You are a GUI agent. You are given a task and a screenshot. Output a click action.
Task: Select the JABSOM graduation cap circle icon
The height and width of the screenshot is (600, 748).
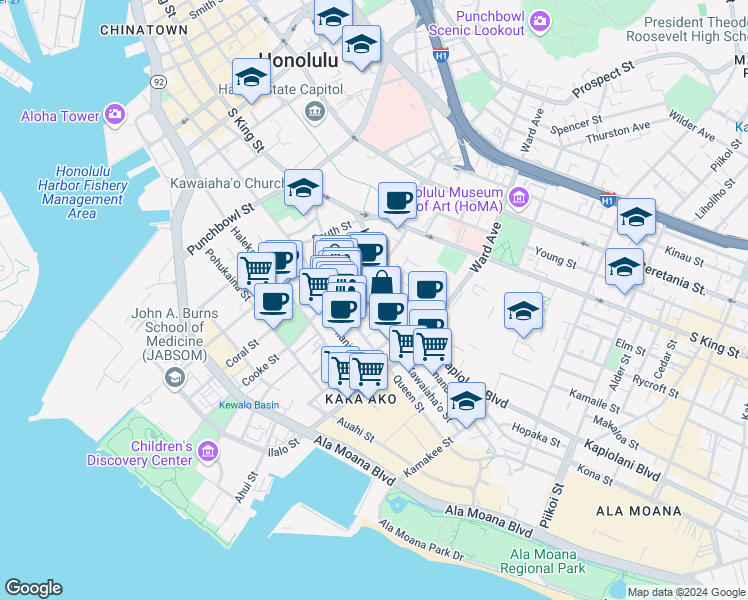click(175, 378)
